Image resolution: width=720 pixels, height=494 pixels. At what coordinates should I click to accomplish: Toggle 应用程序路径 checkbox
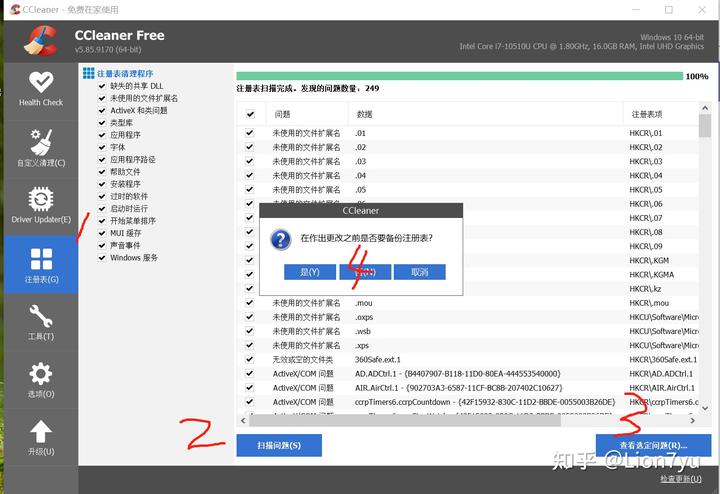102,159
